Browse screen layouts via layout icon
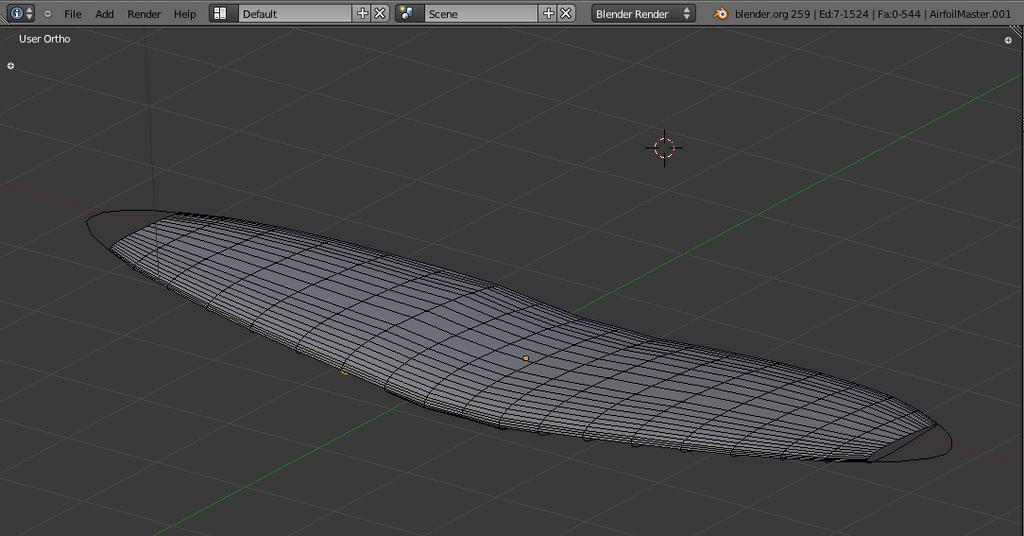1024x536 pixels. click(223, 13)
